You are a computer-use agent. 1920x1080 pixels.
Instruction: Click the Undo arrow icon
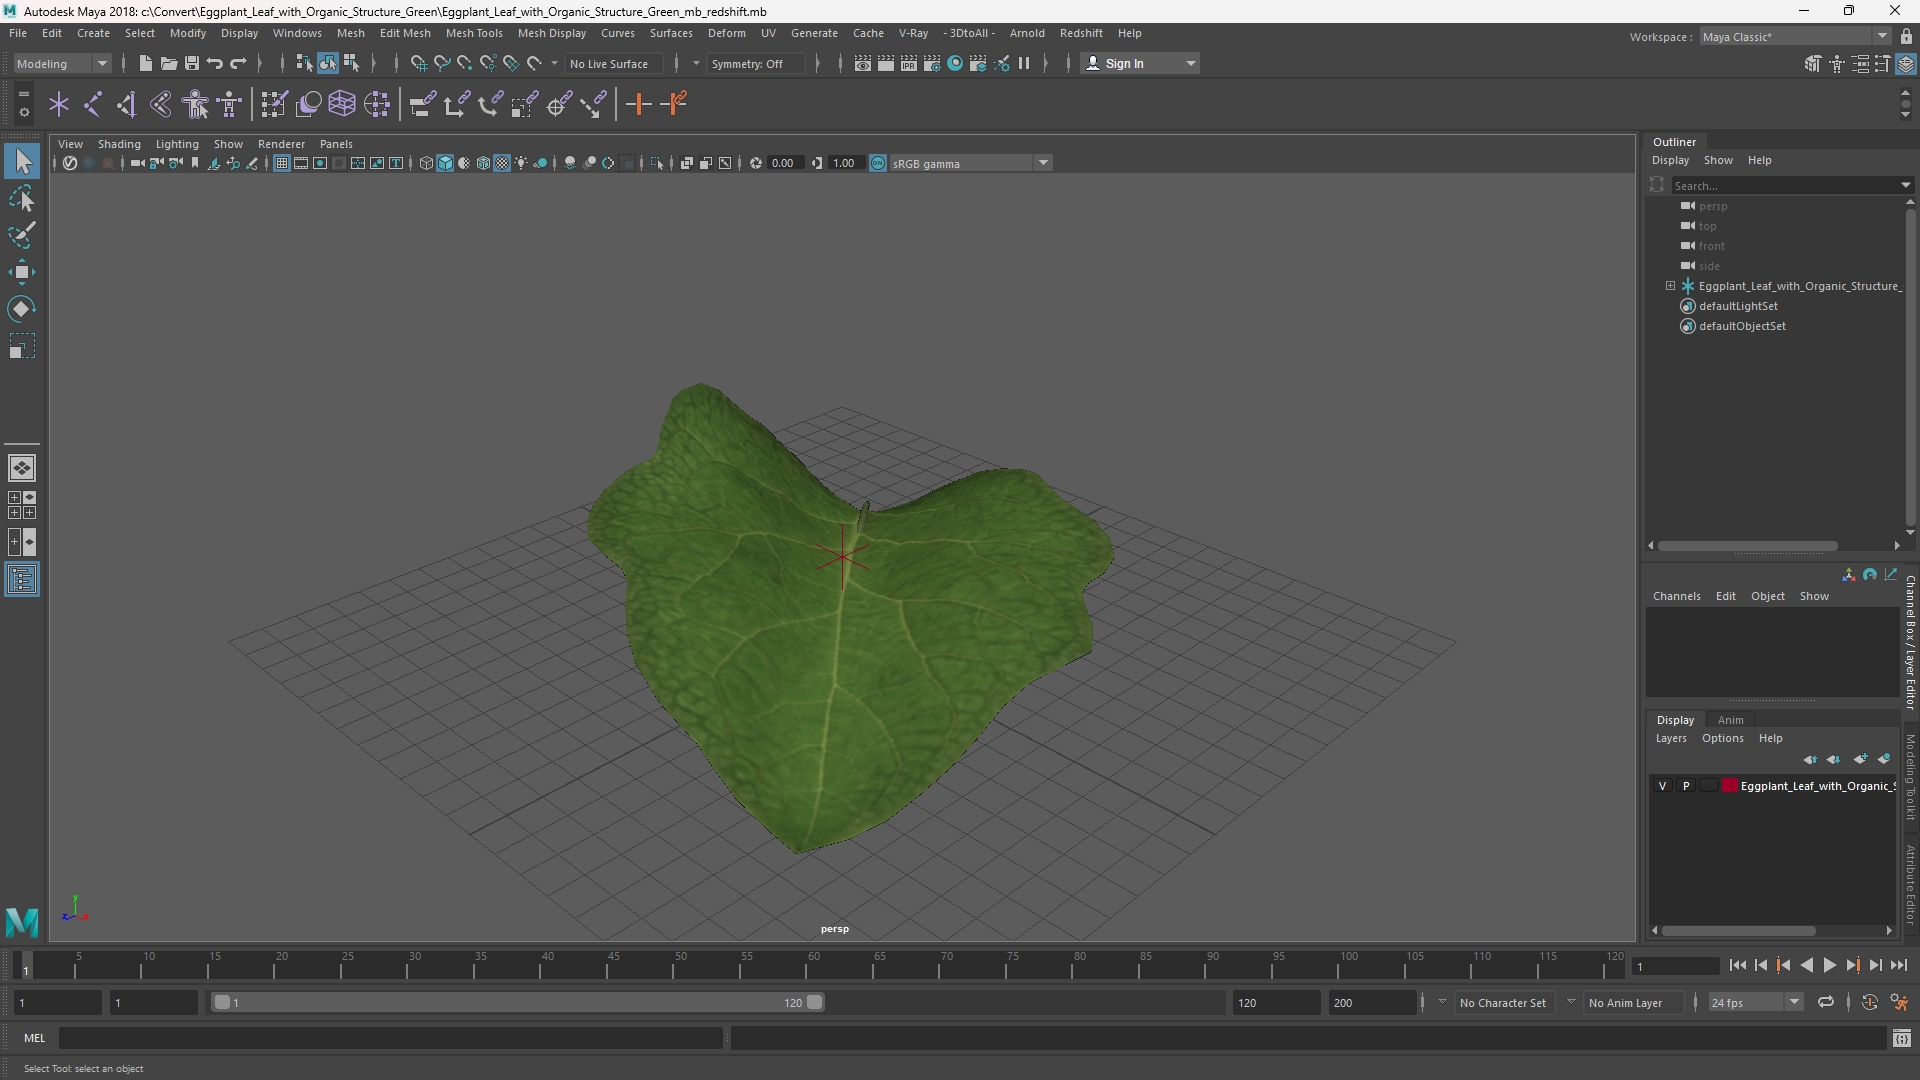click(x=214, y=63)
